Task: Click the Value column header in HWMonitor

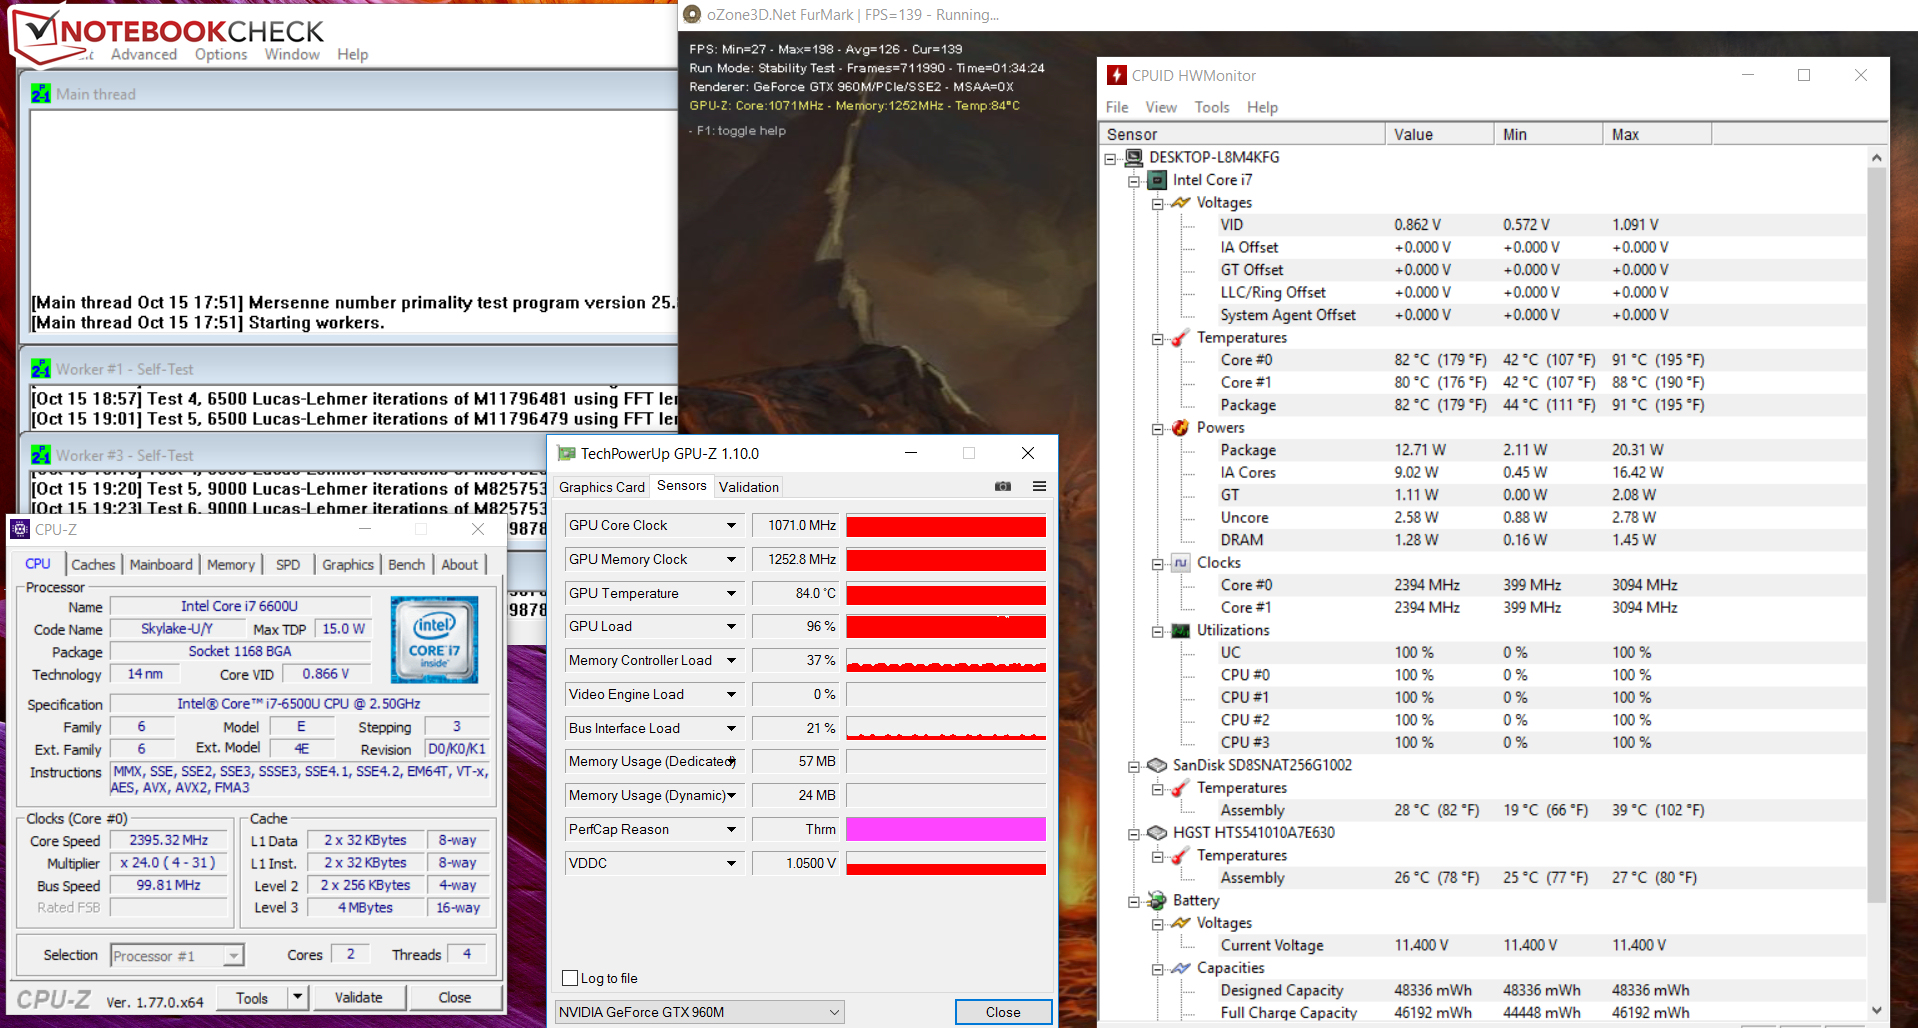Action: click(1440, 134)
